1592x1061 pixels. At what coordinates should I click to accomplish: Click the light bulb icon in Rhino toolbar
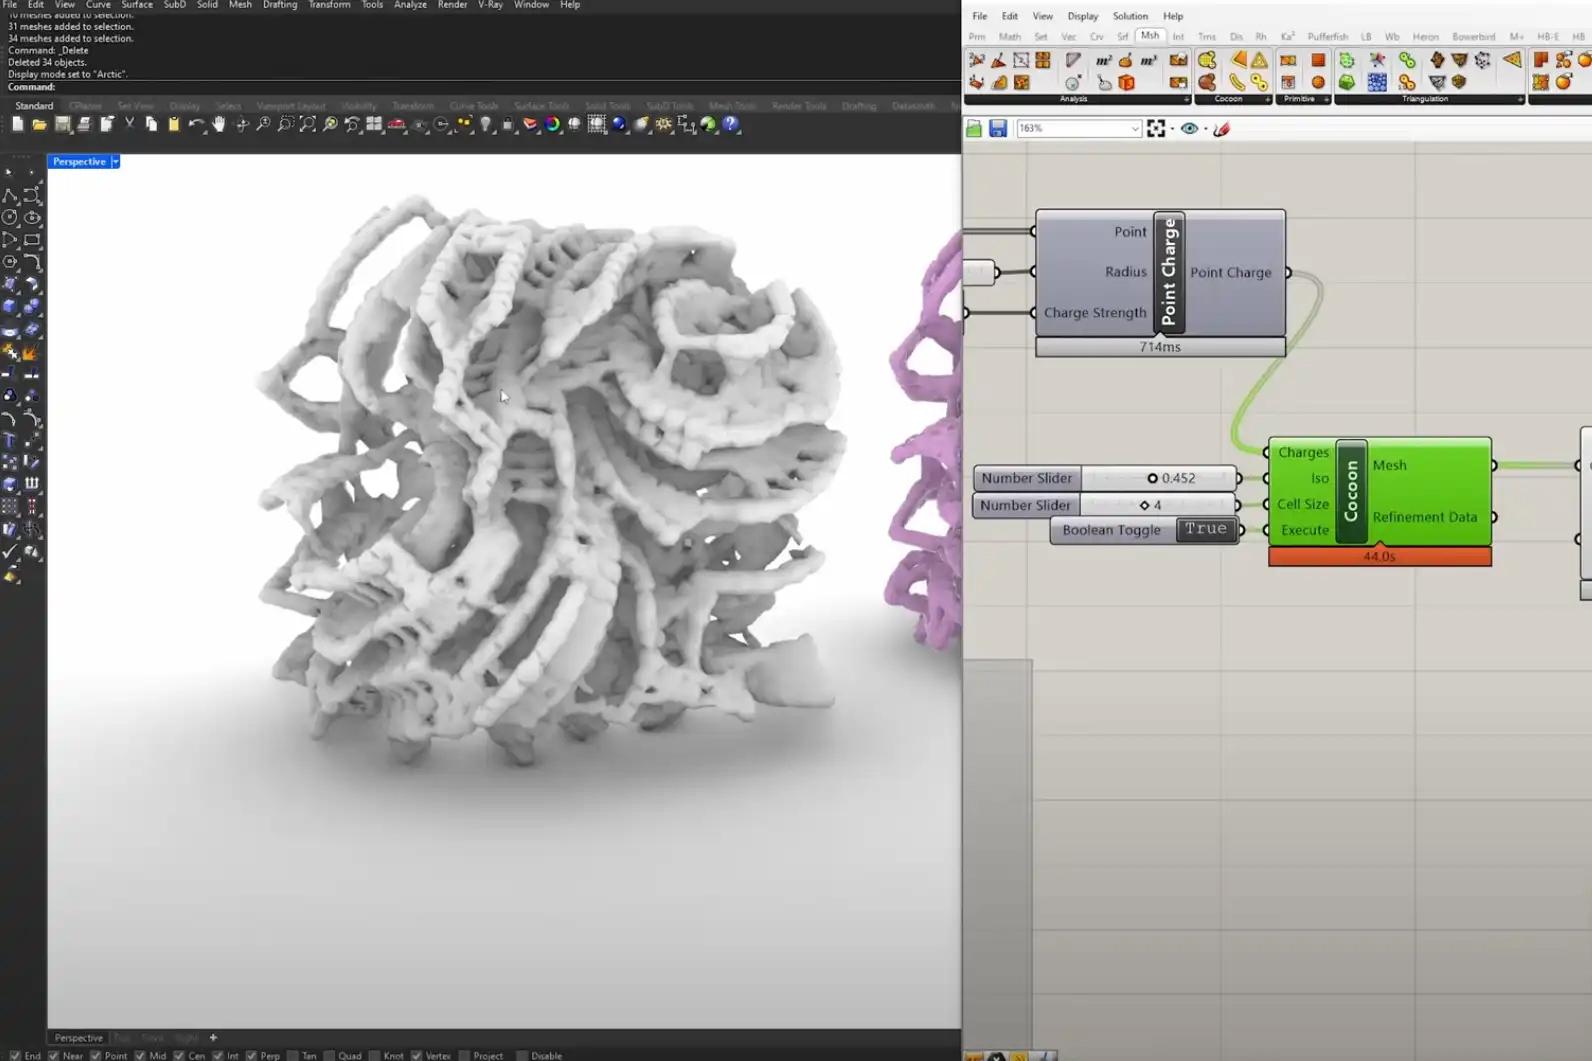point(486,125)
